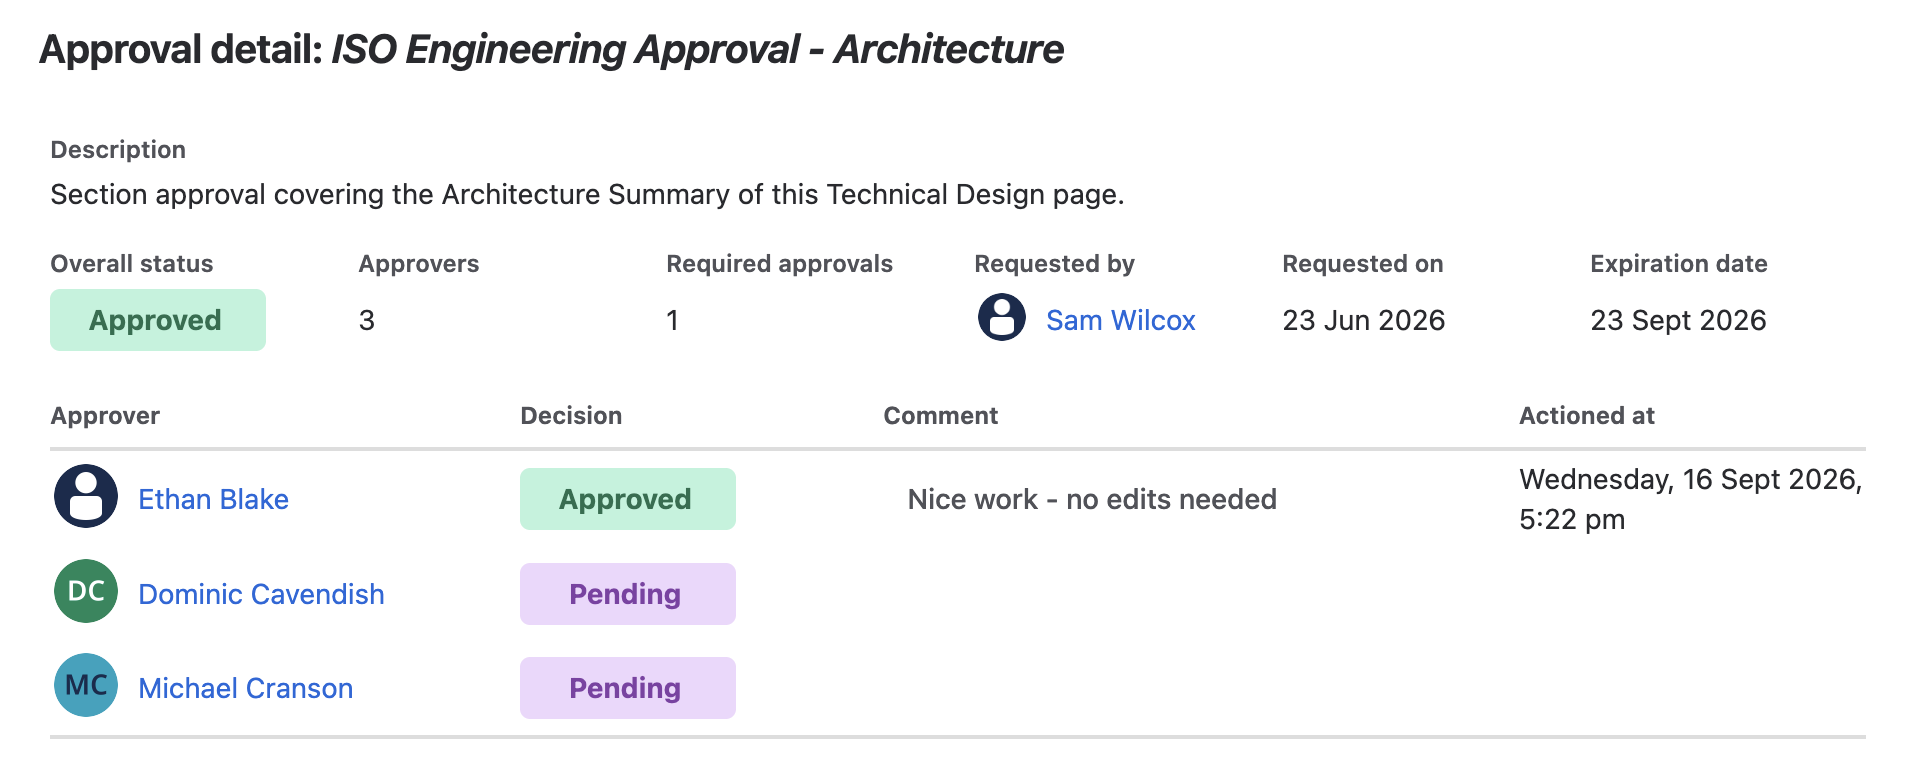Click the 'Approvers' label

pyautogui.click(x=418, y=264)
